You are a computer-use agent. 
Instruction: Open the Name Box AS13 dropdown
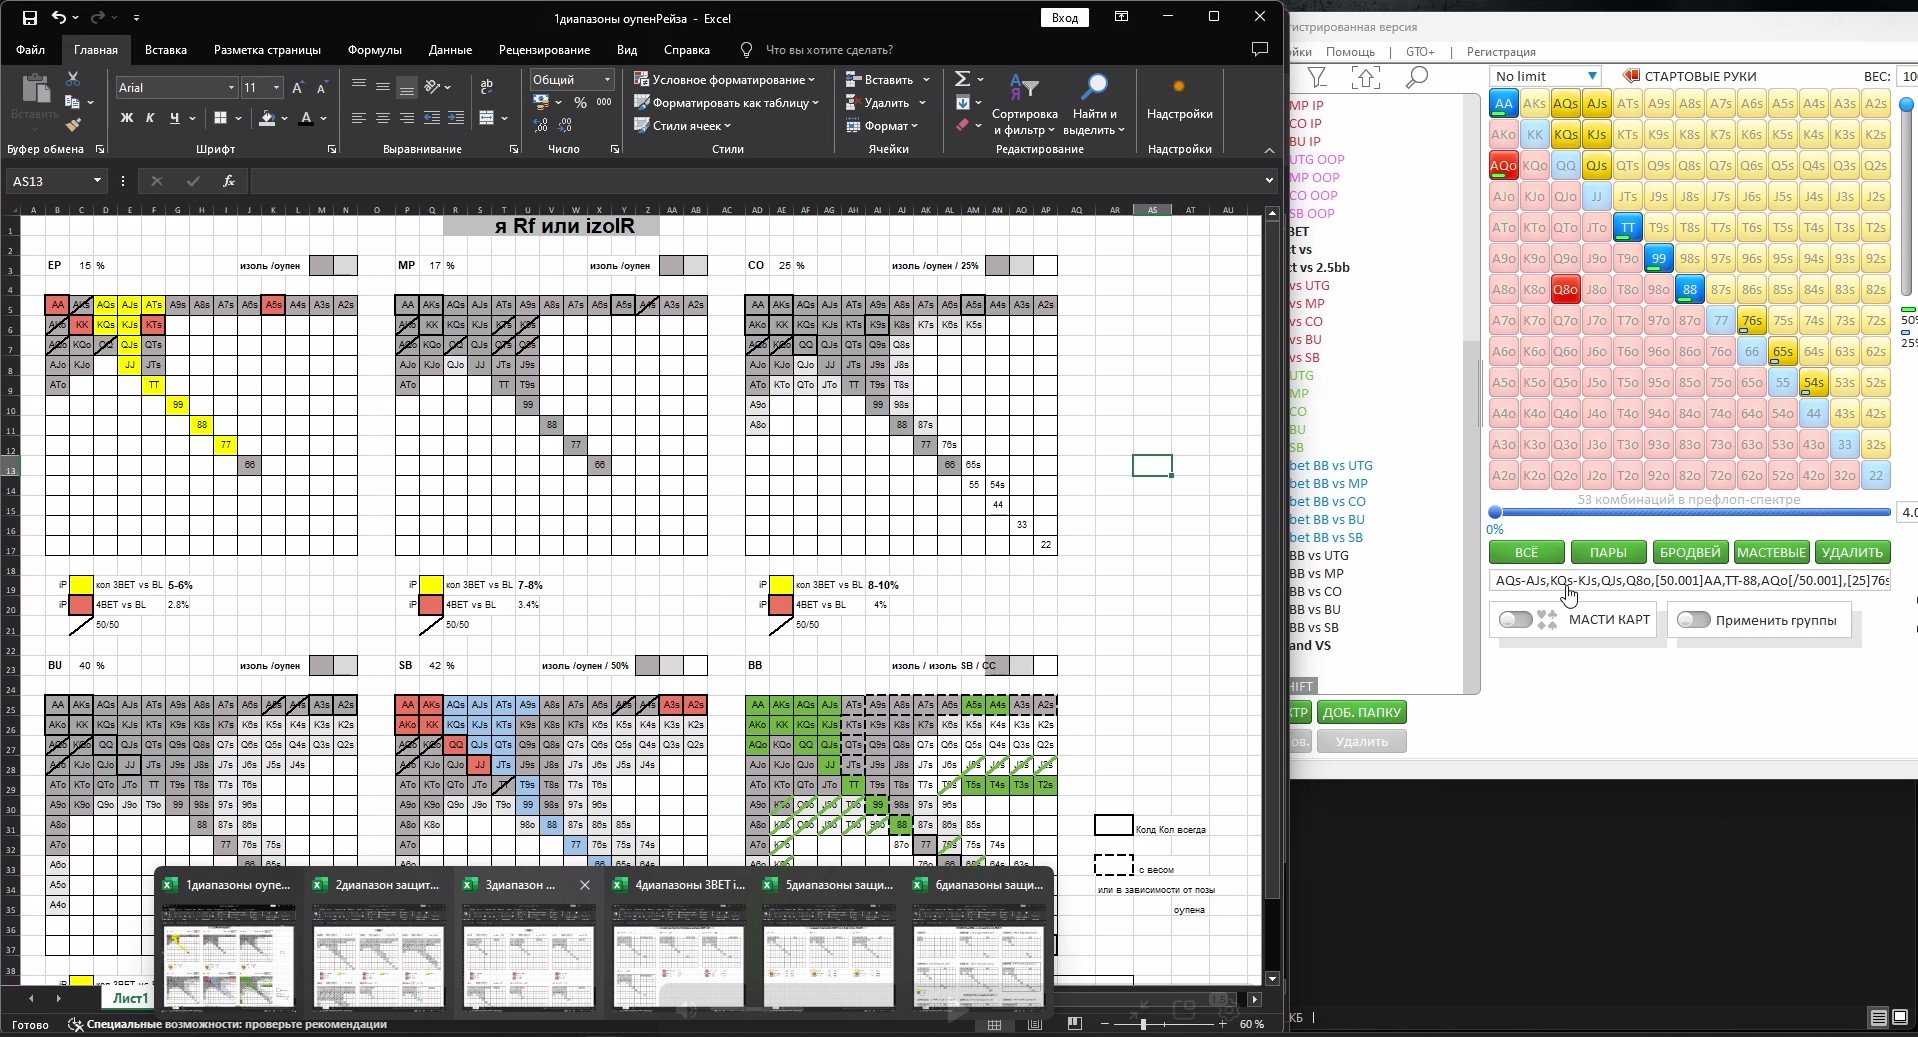[x=97, y=181]
